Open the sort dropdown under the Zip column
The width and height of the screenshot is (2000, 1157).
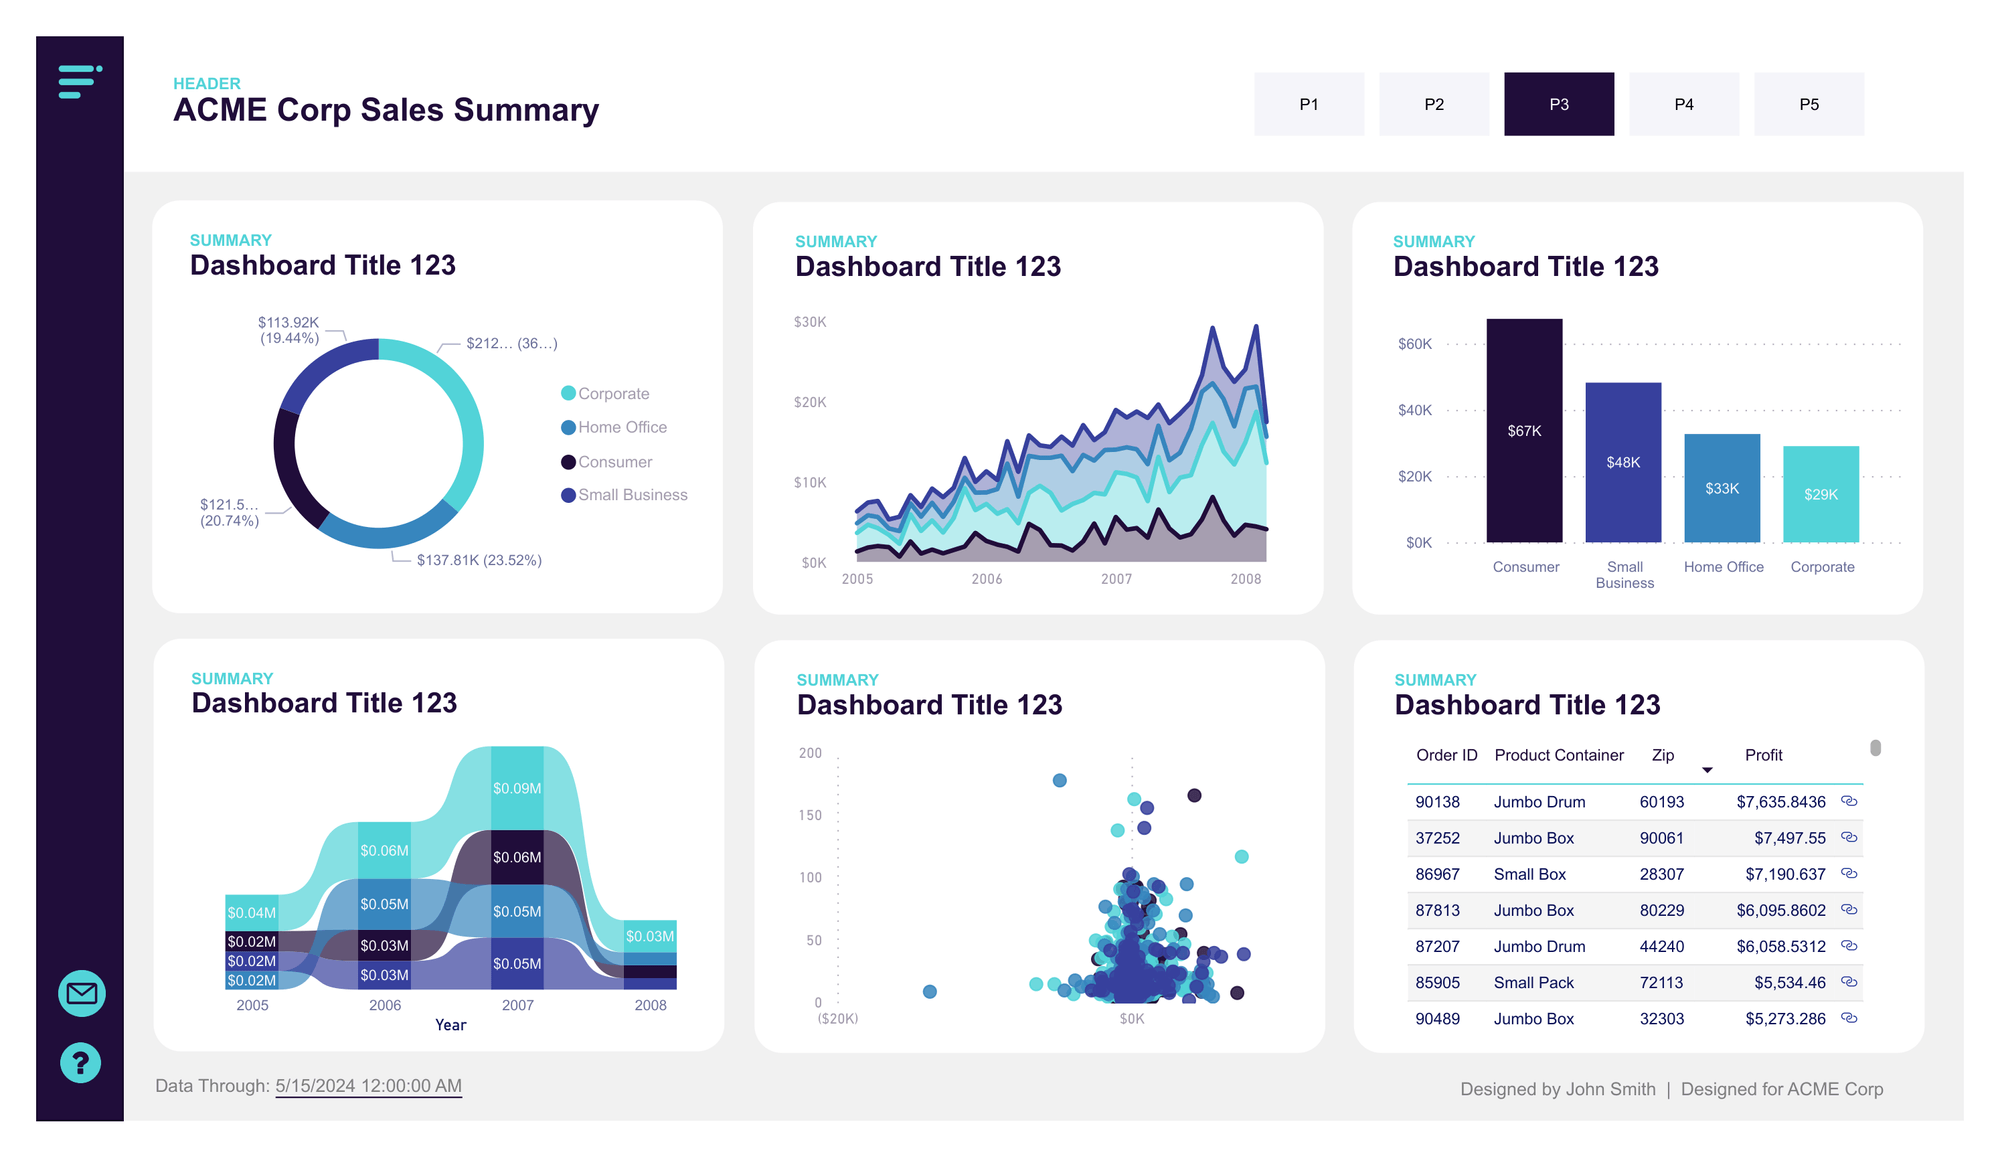pos(1708,769)
